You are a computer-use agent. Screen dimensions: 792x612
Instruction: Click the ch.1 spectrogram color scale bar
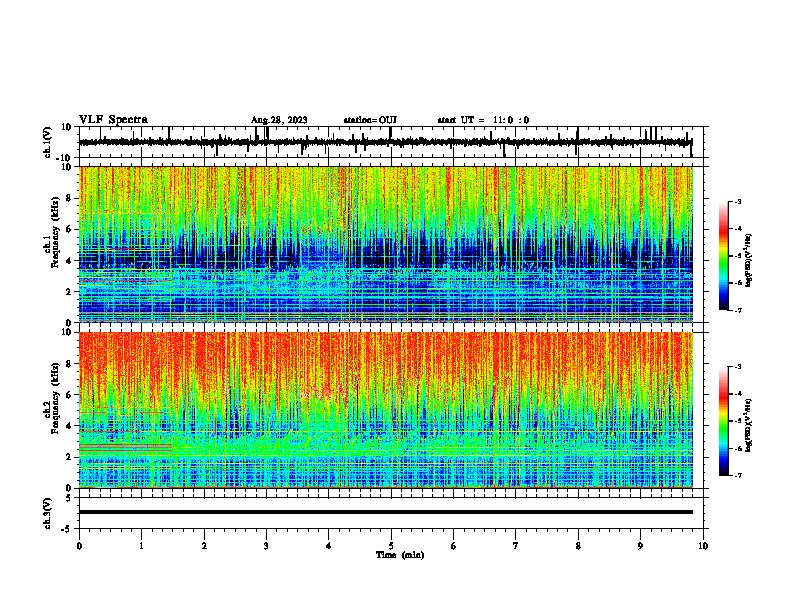point(723,256)
